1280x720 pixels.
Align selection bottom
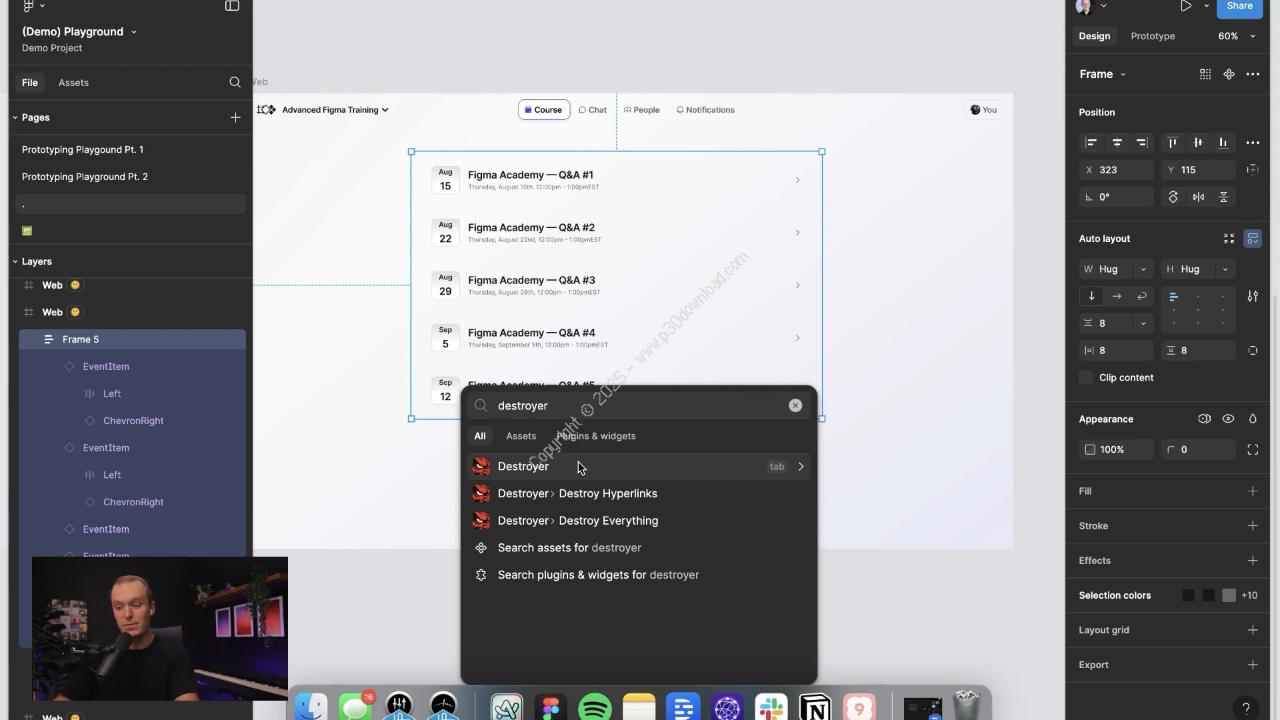(x=1222, y=142)
